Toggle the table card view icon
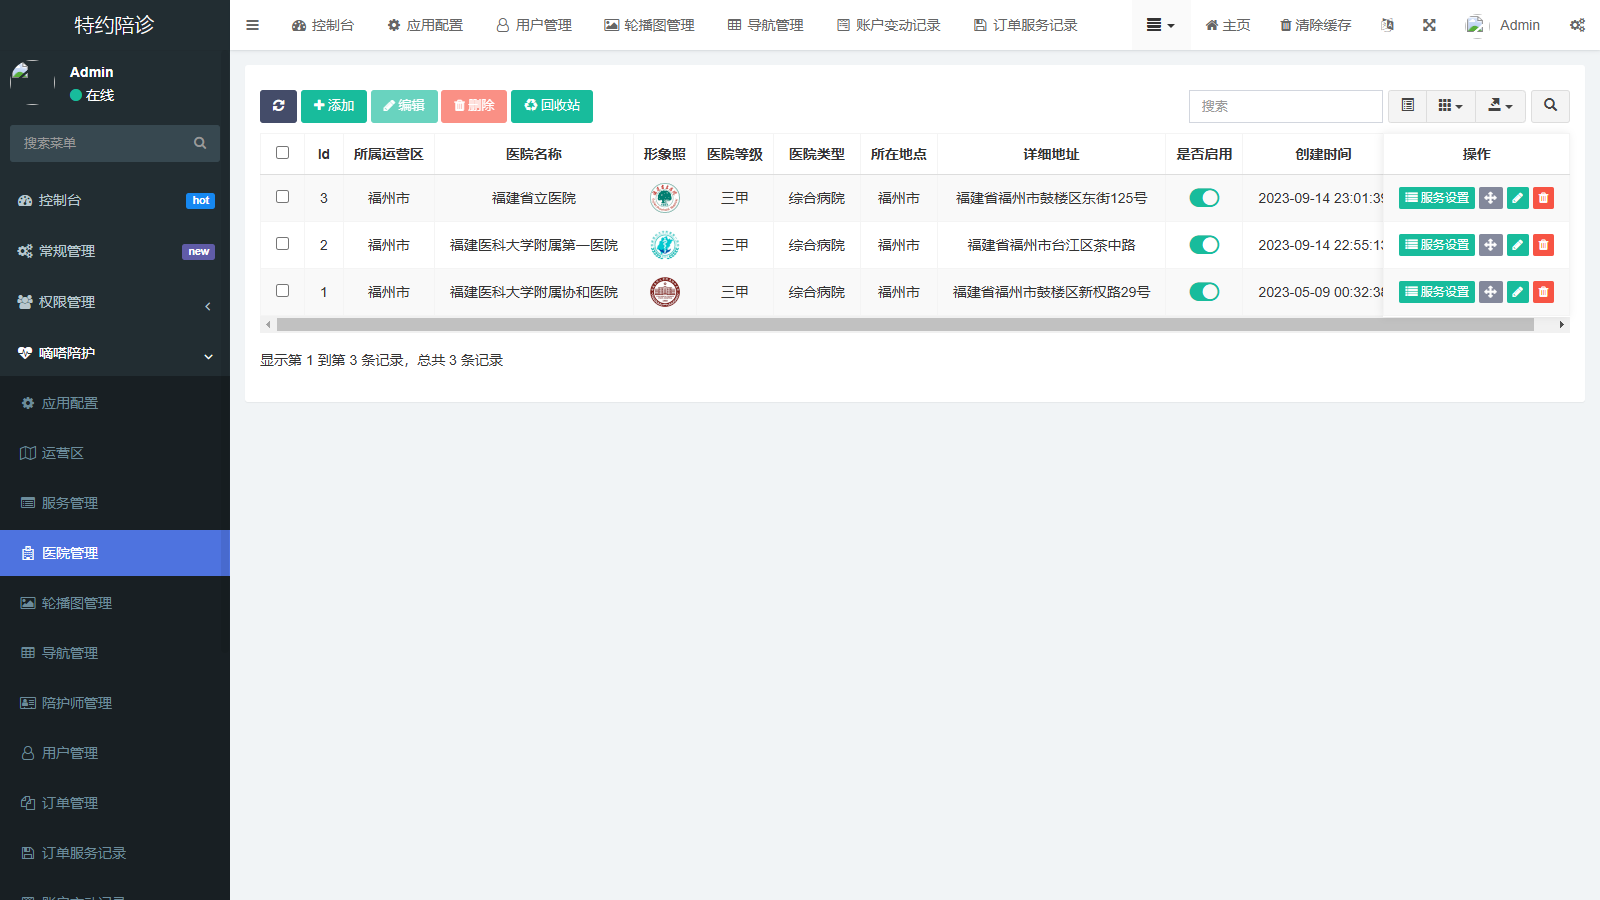The image size is (1600, 900). tap(1407, 106)
